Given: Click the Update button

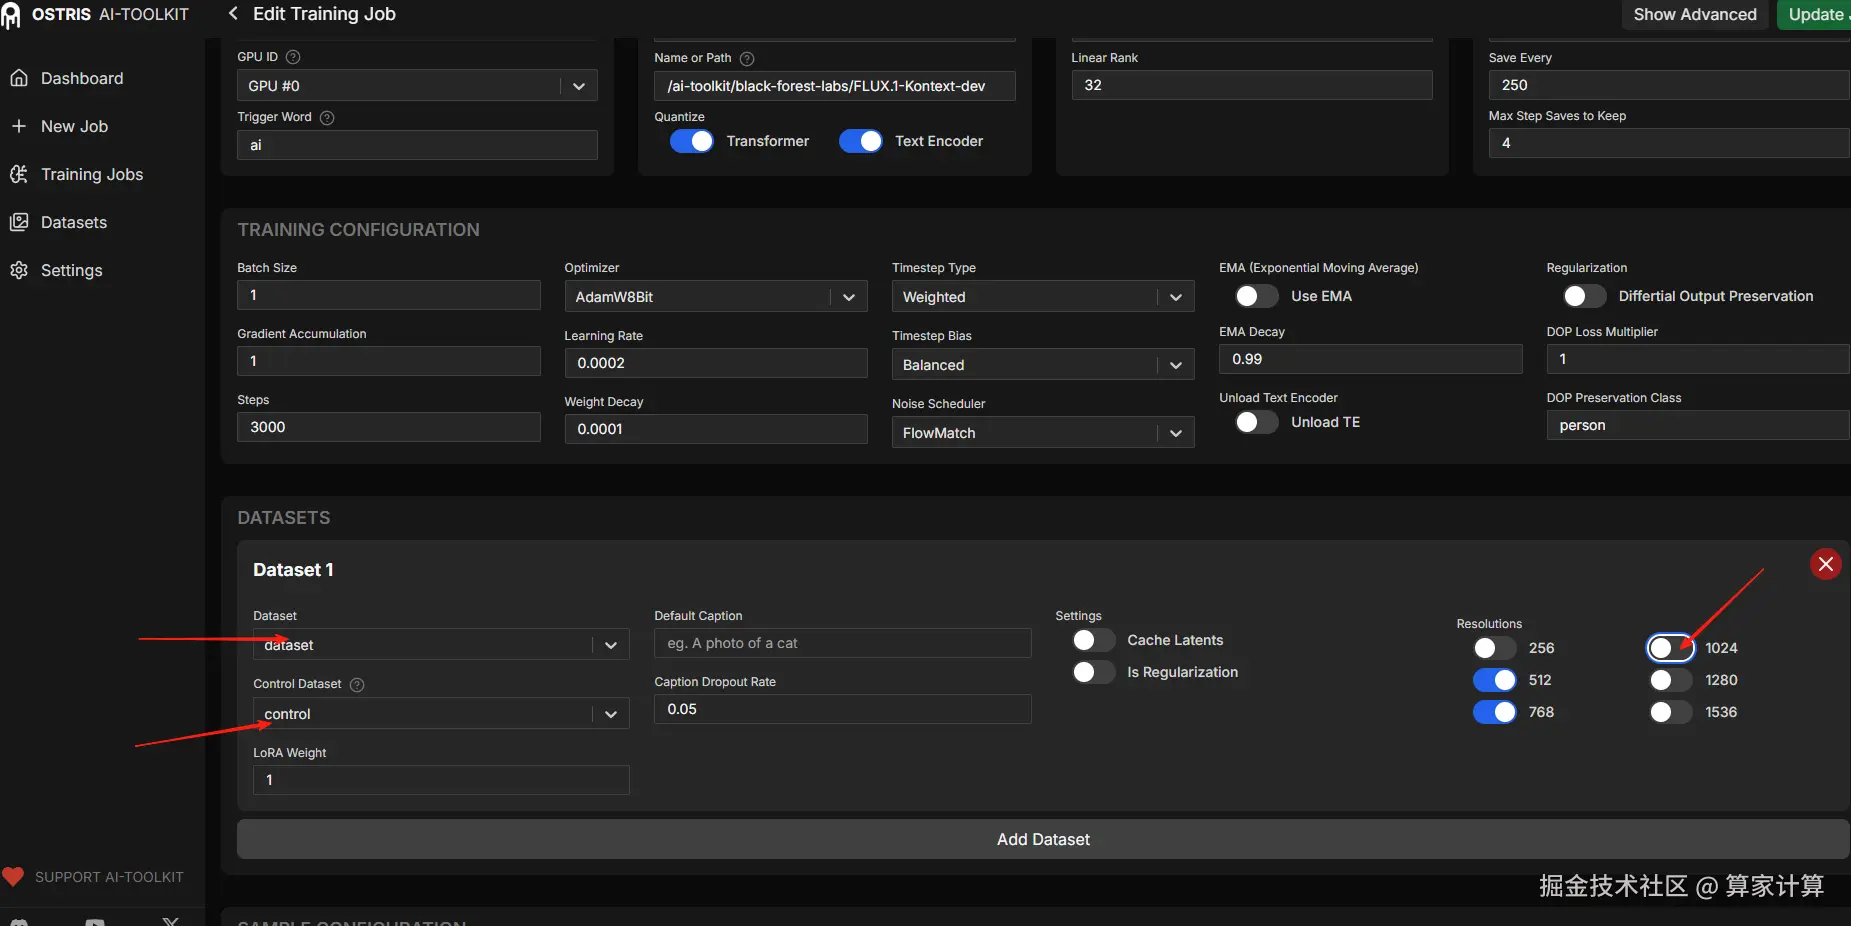Looking at the screenshot, I should (x=1814, y=14).
